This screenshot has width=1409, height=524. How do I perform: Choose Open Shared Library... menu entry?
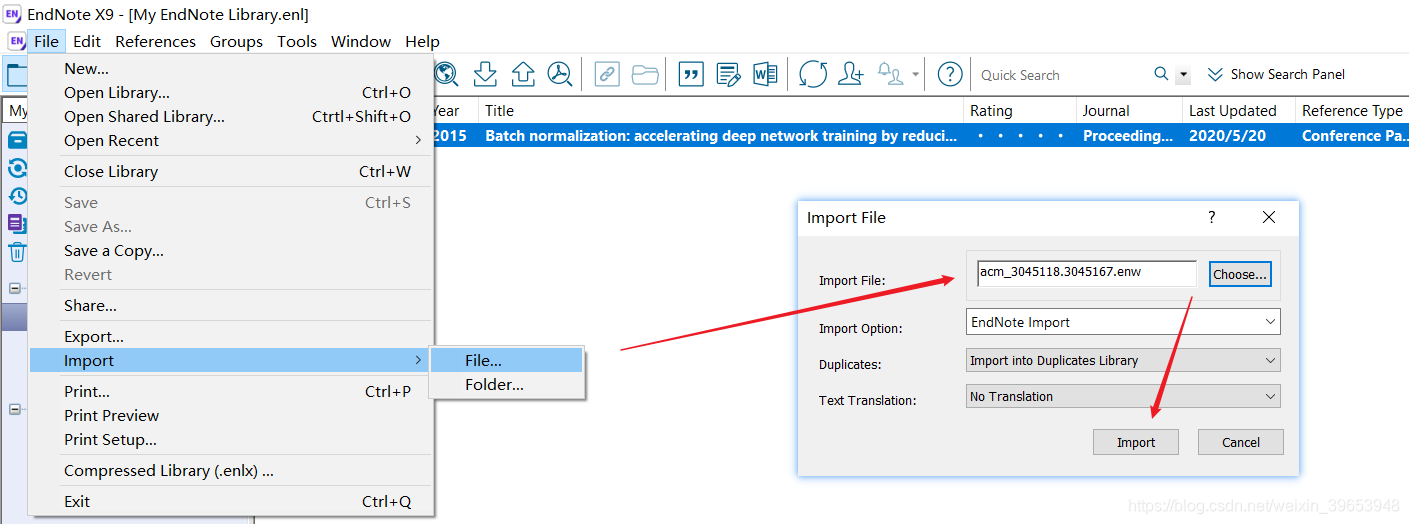tap(232, 116)
